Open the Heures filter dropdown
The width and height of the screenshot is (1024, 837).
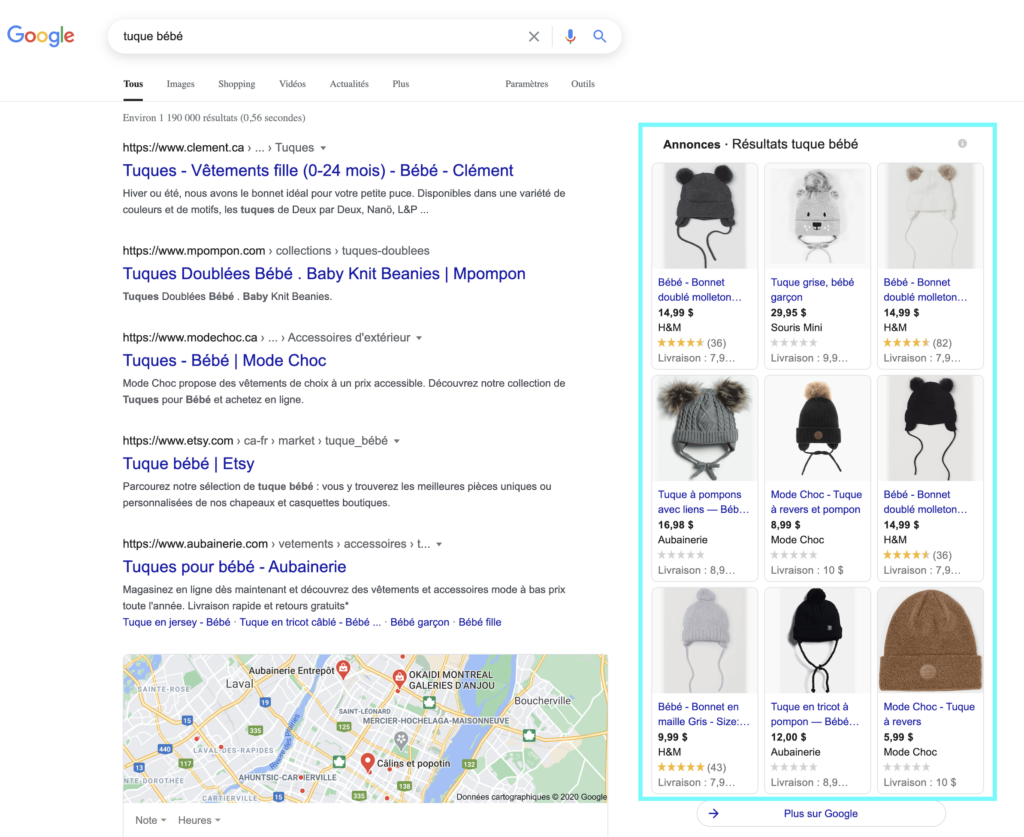(x=199, y=820)
